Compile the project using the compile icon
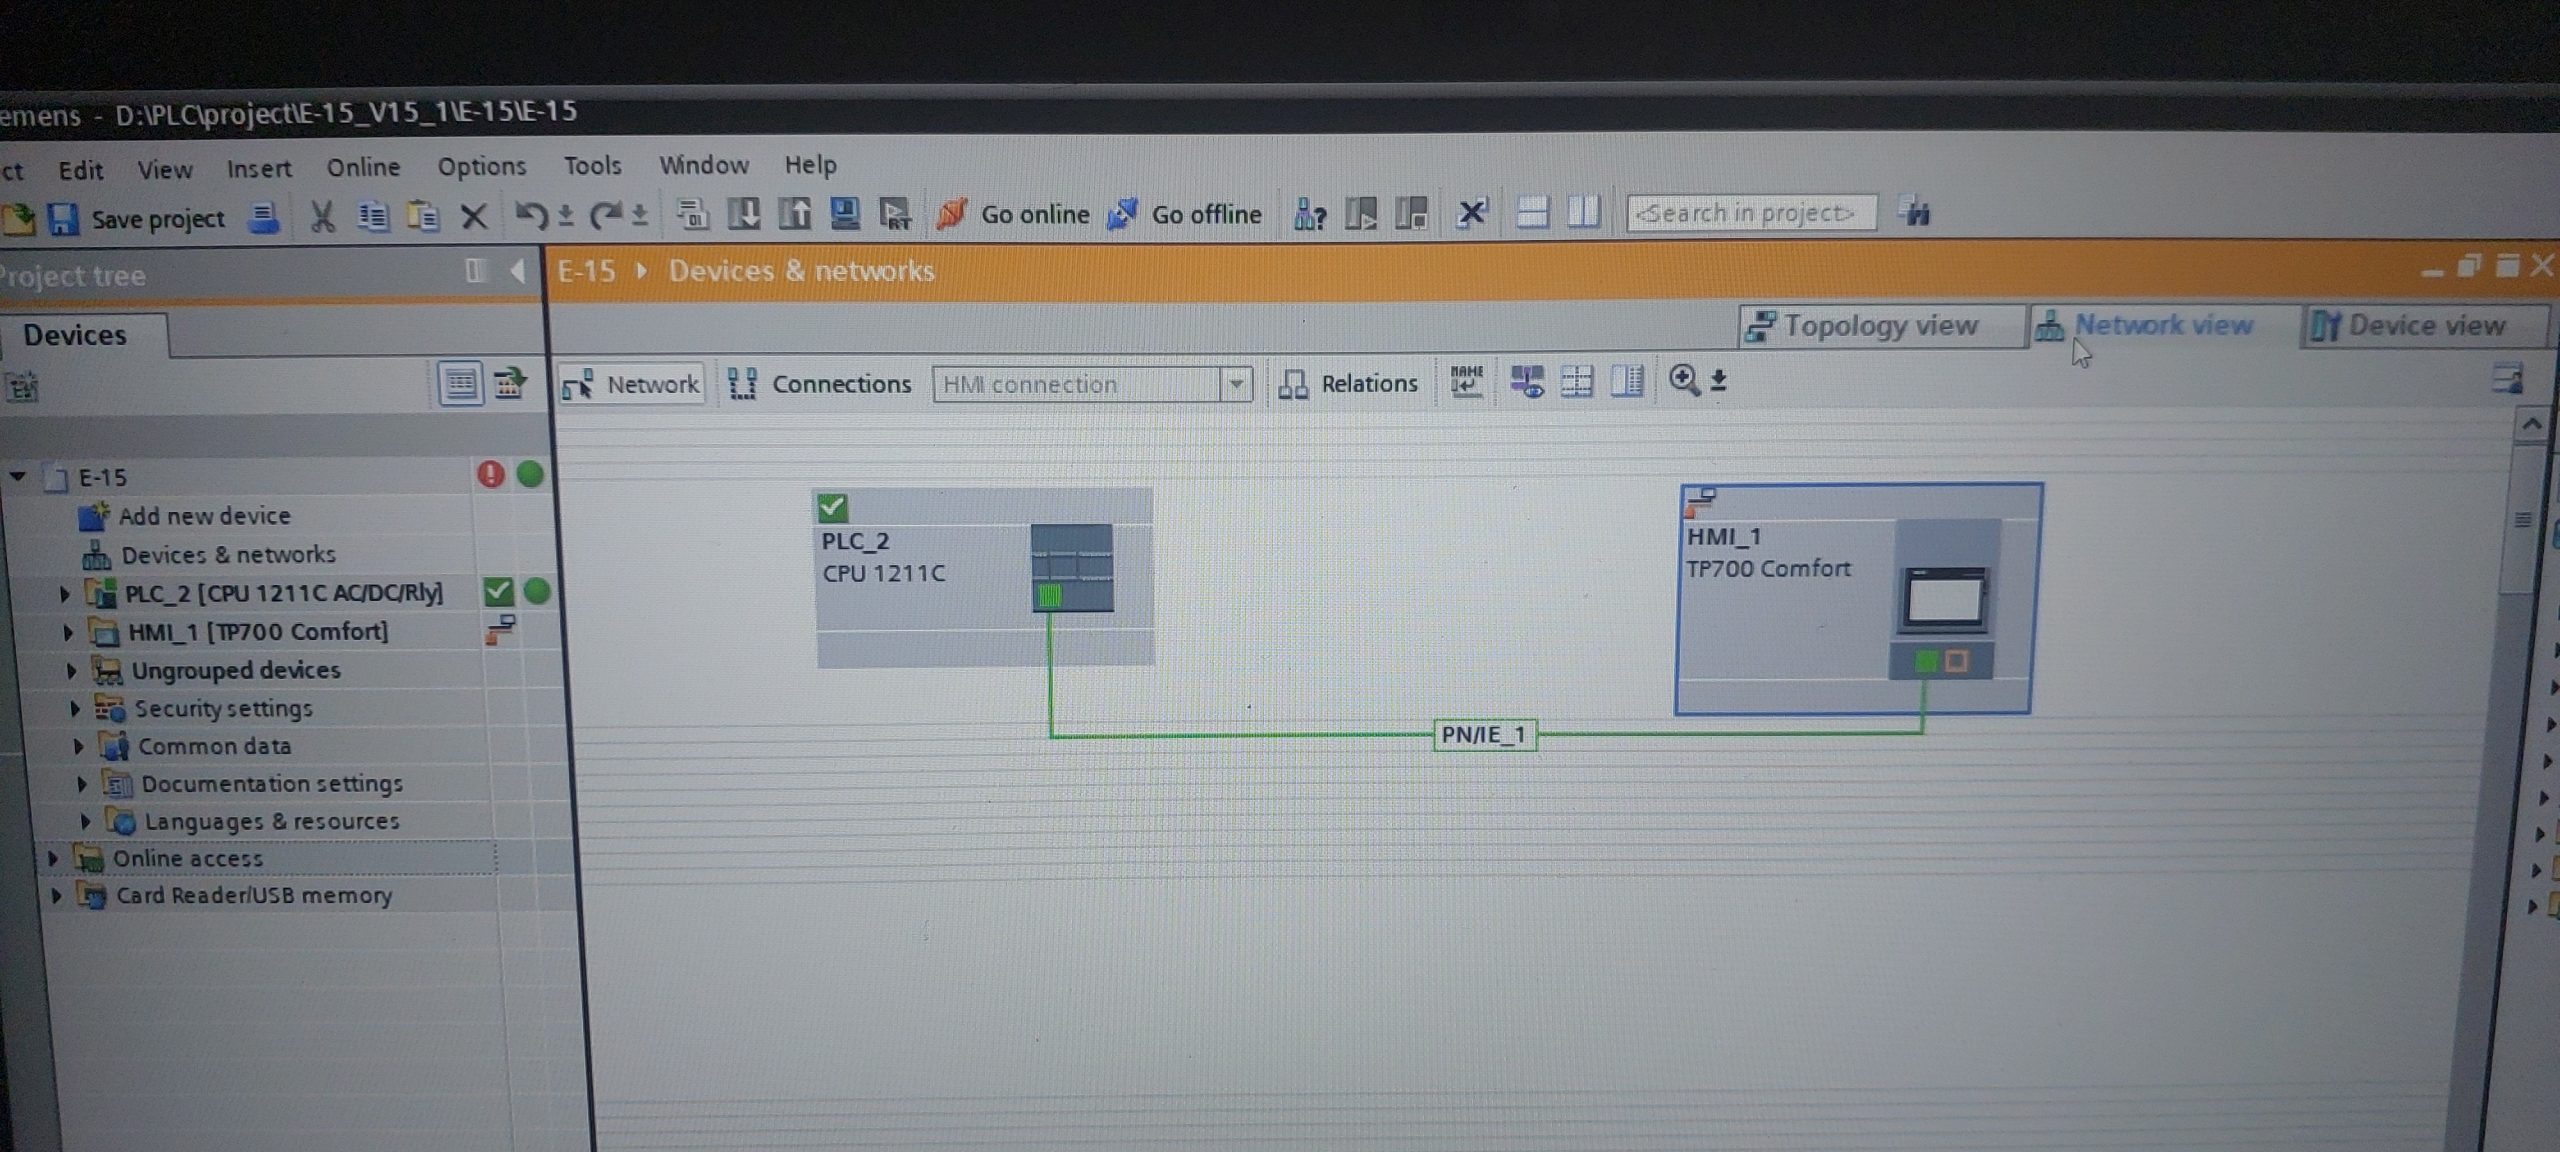The image size is (2560, 1152). click(x=693, y=214)
